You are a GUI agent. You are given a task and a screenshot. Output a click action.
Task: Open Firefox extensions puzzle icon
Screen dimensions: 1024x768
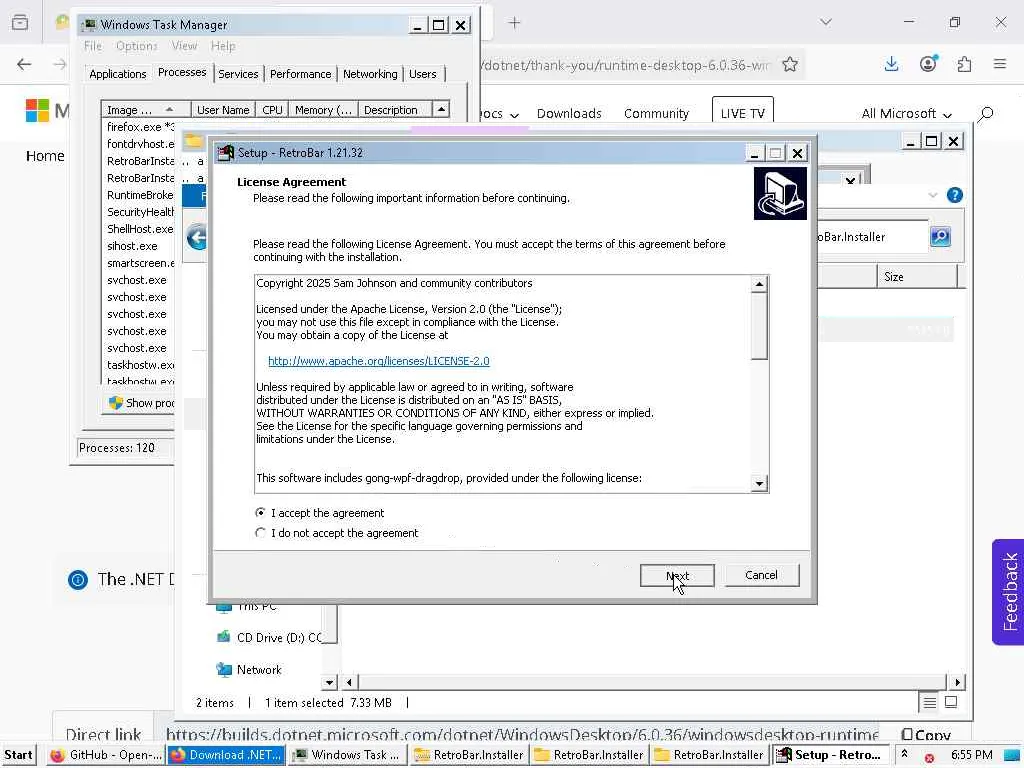pos(965,64)
